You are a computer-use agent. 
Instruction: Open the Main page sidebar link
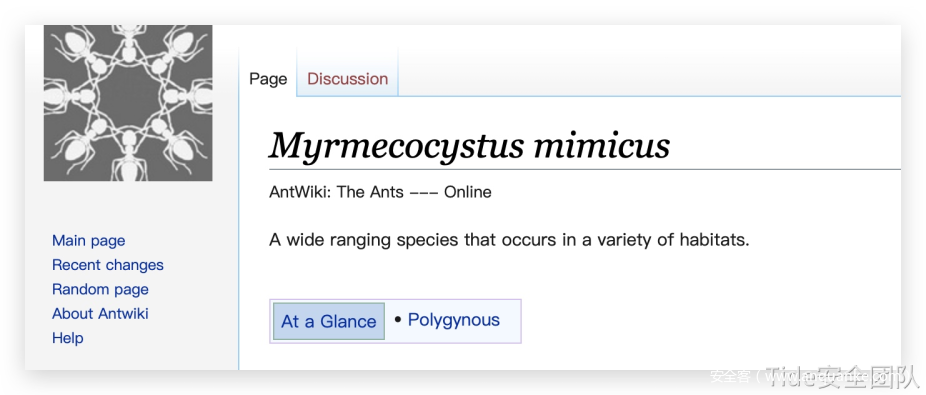tap(89, 240)
